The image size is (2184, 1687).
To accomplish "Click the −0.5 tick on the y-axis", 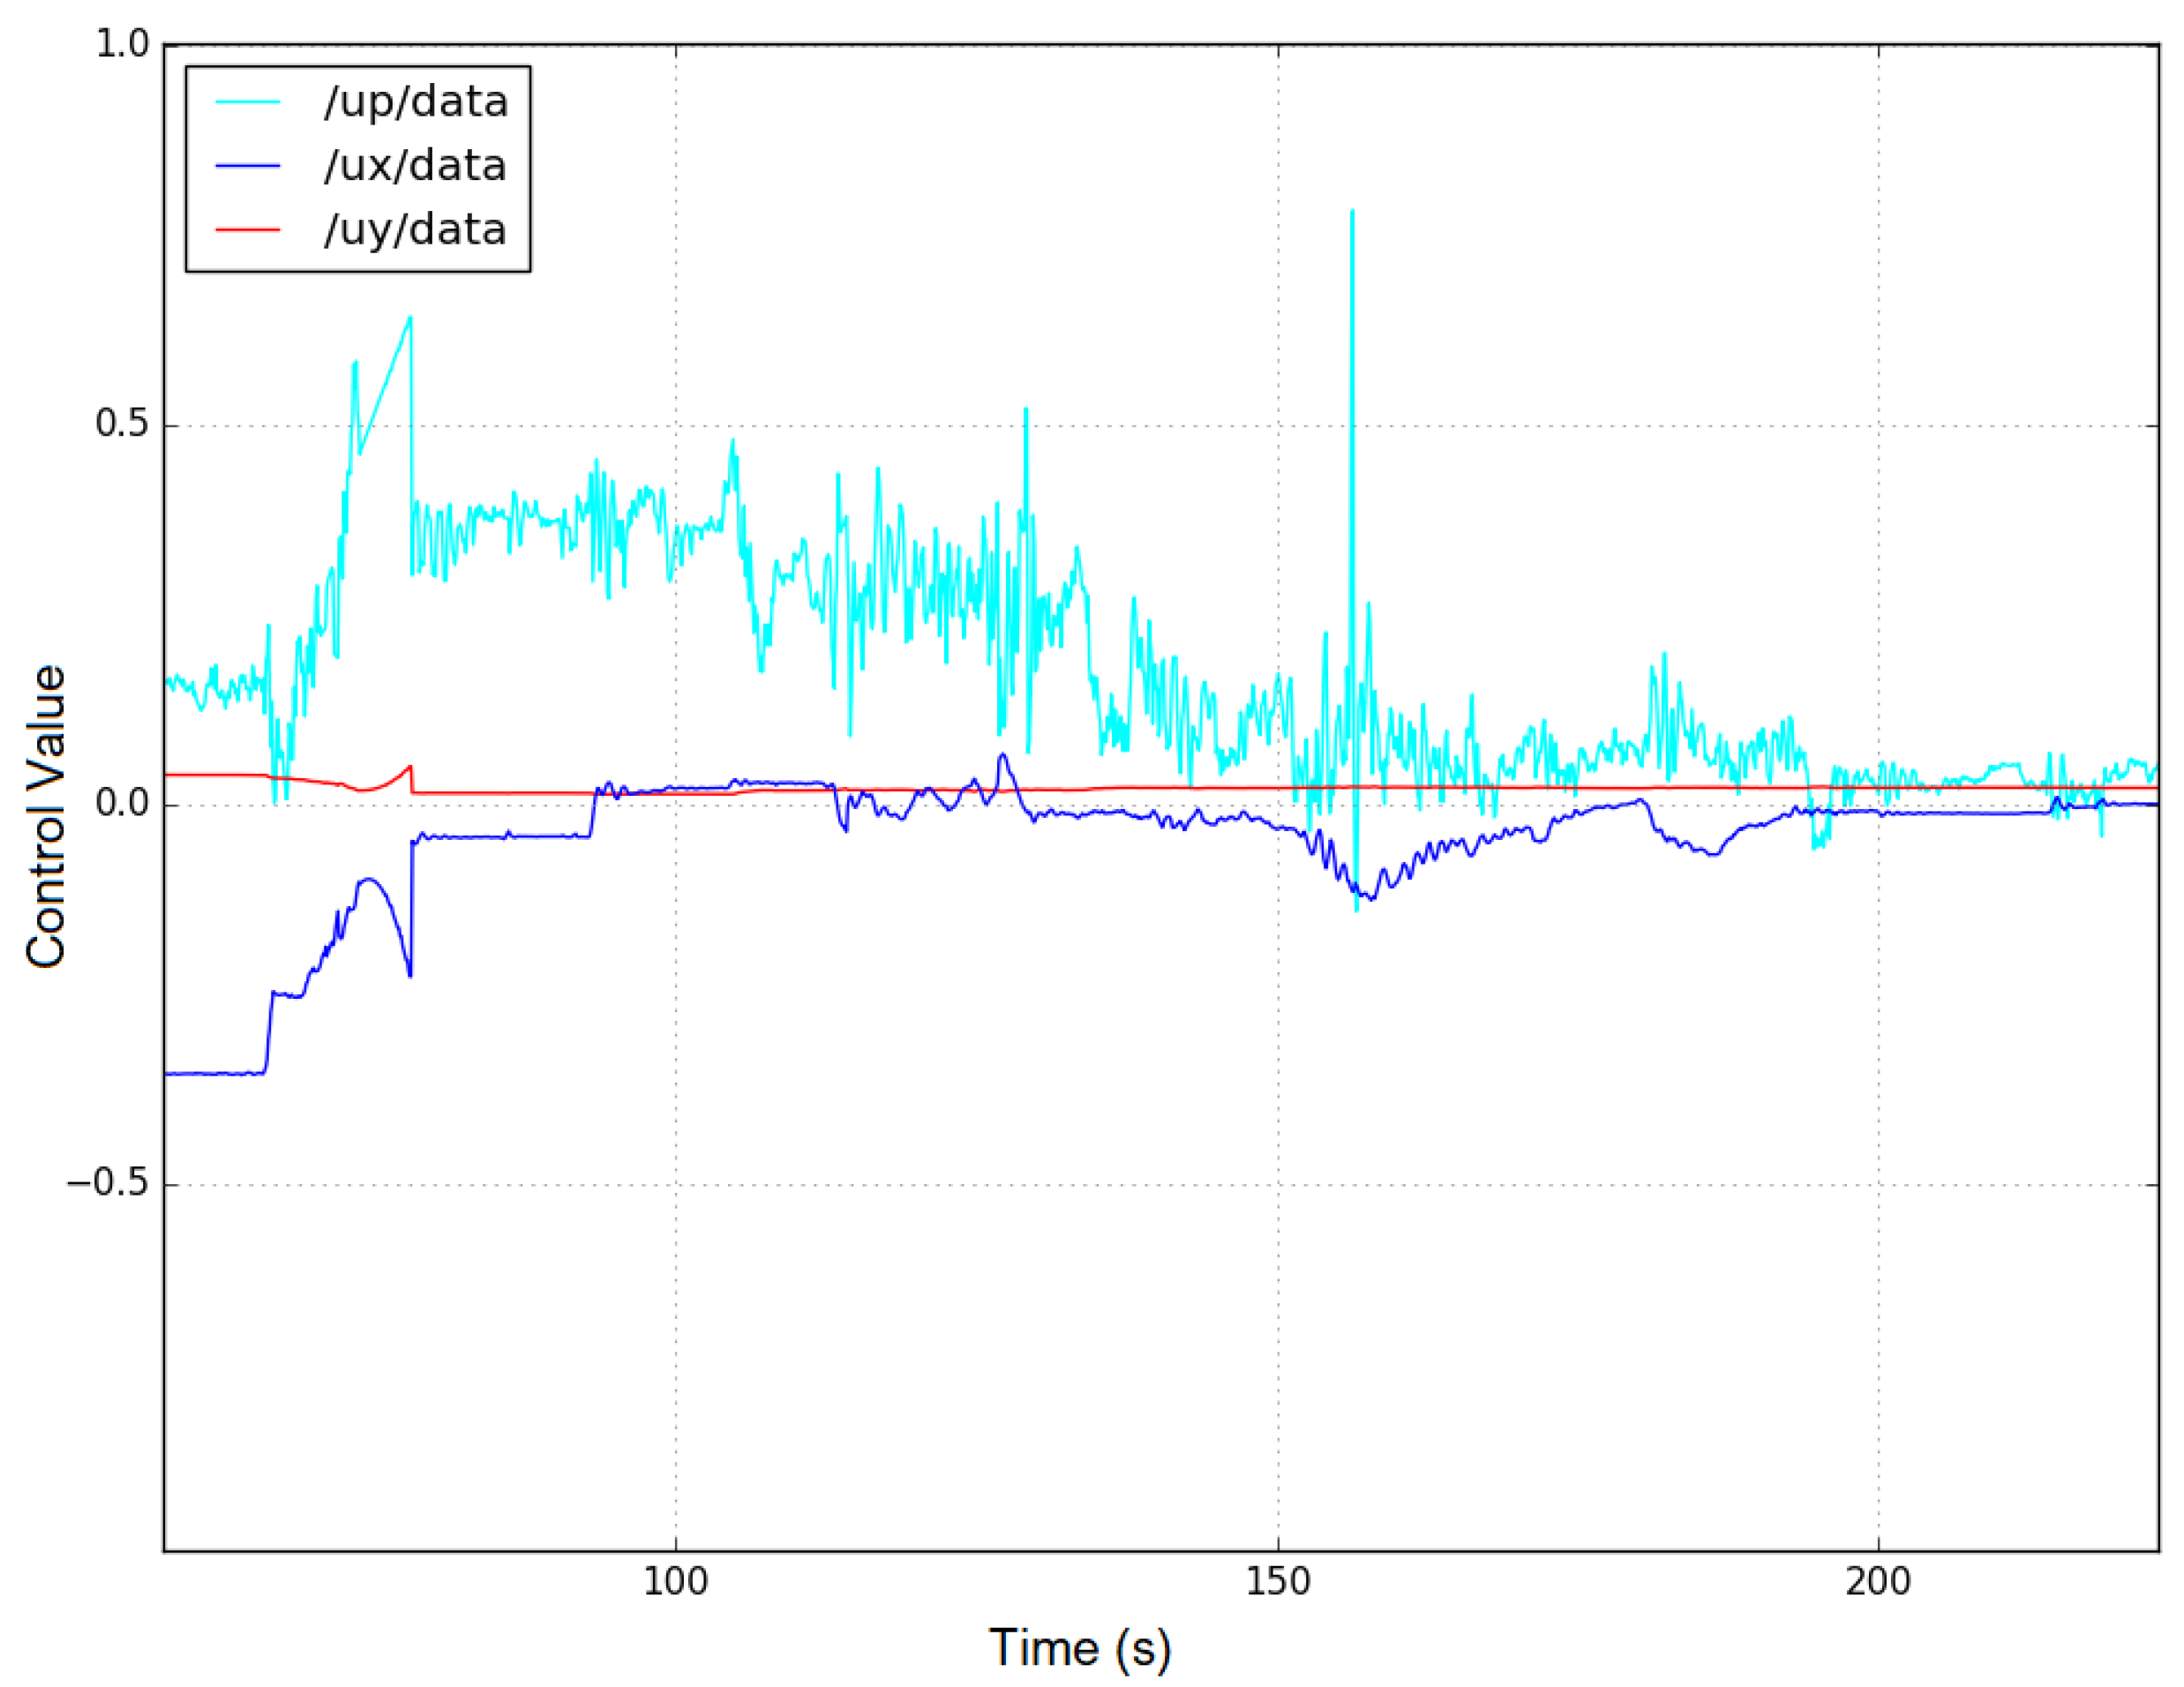I will pyautogui.click(x=107, y=1183).
